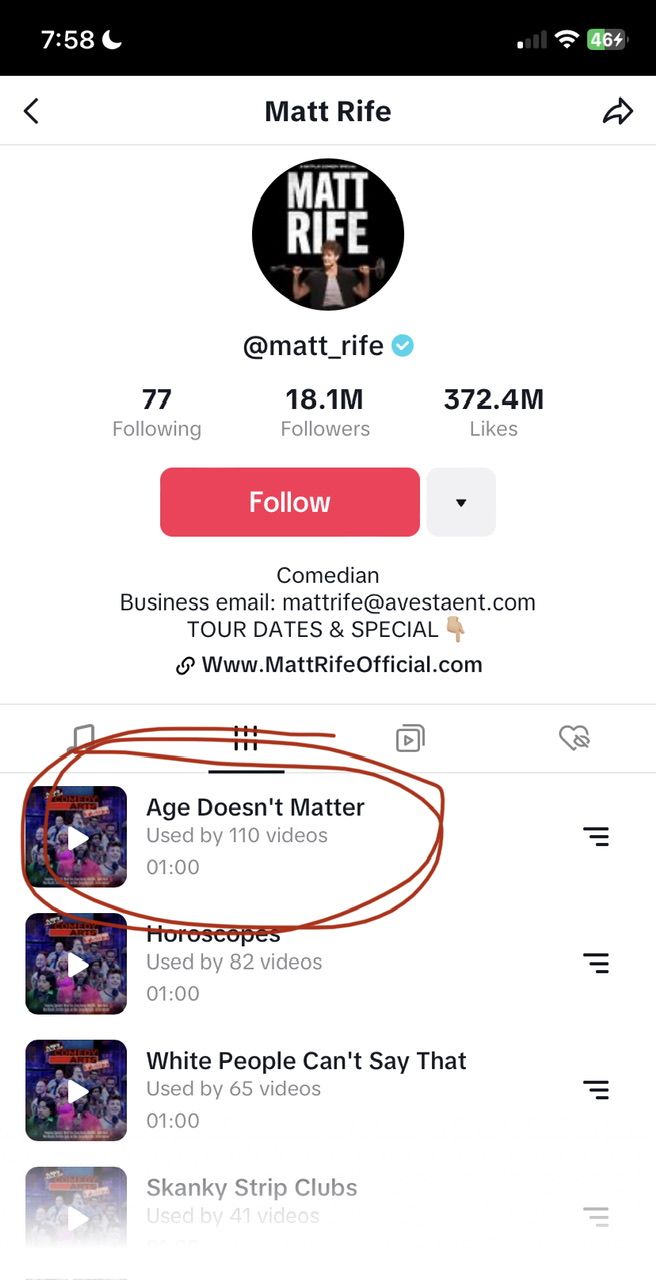Tap the share arrow icon

pyautogui.click(x=618, y=111)
